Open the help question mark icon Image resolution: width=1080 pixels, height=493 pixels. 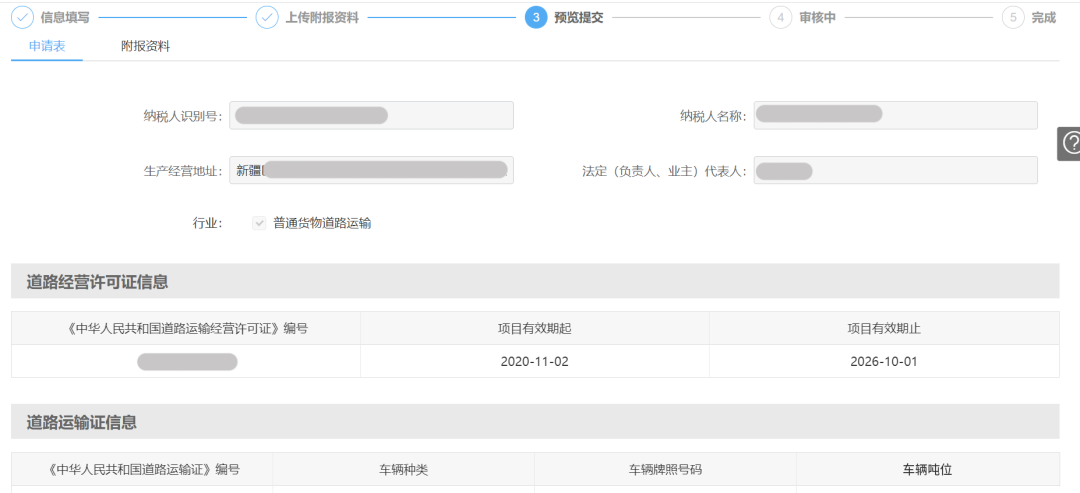1069,143
